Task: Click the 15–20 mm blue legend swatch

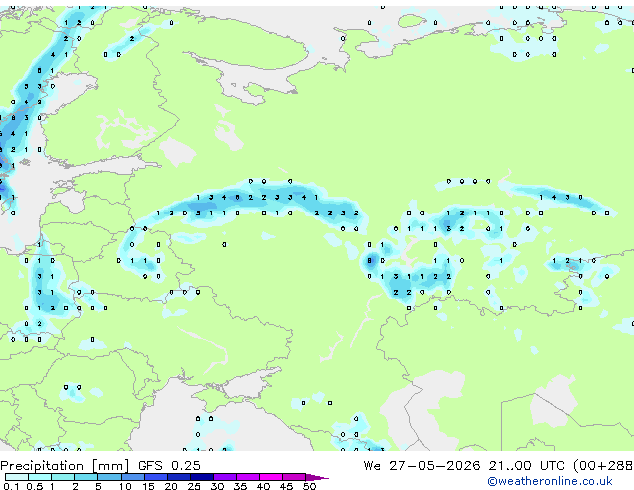Action: coord(155,477)
